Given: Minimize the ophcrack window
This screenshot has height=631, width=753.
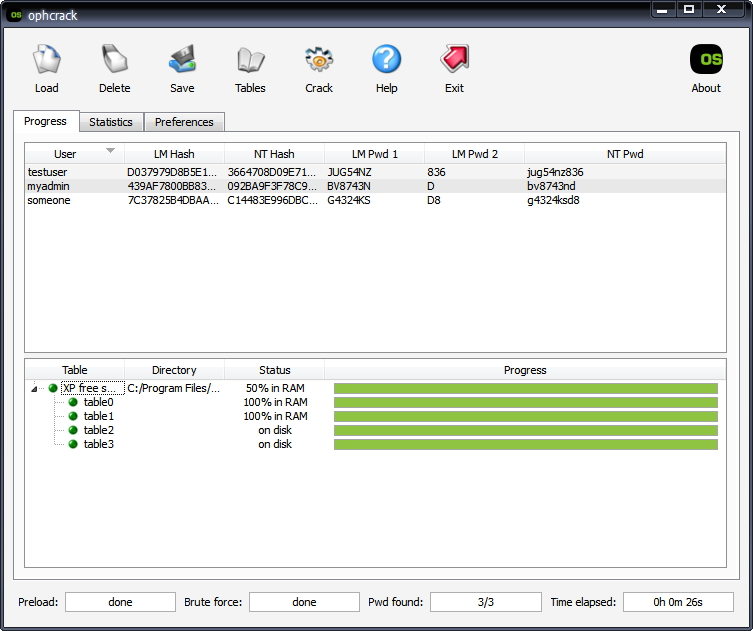Looking at the screenshot, I should point(663,9).
